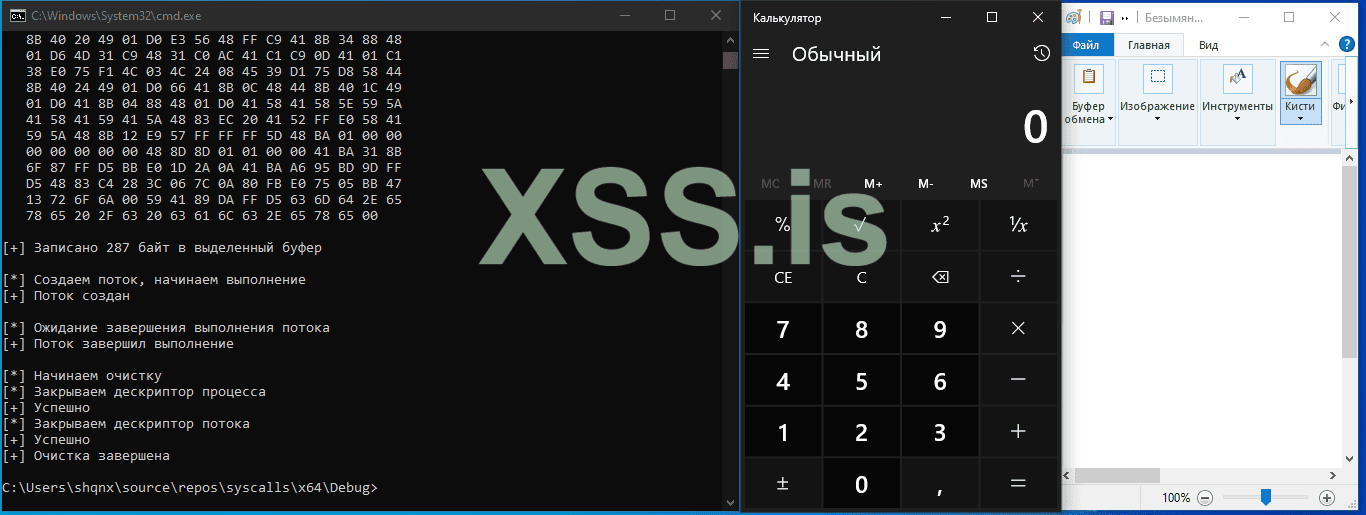The image size is (1366, 515).
Task: Click the M+ memory add button
Action: (x=872, y=184)
